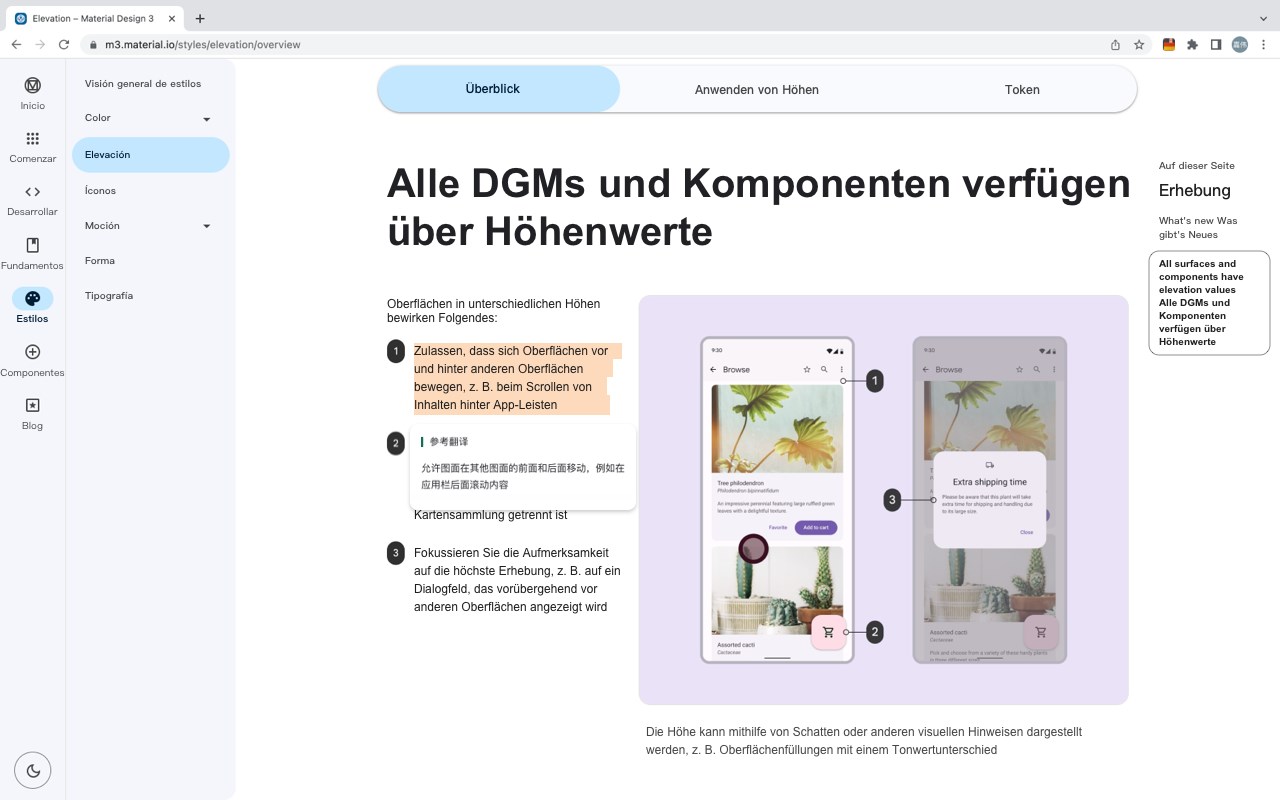Click the Auf dieser Seite label
The image size is (1280, 800).
pyautogui.click(x=1197, y=165)
